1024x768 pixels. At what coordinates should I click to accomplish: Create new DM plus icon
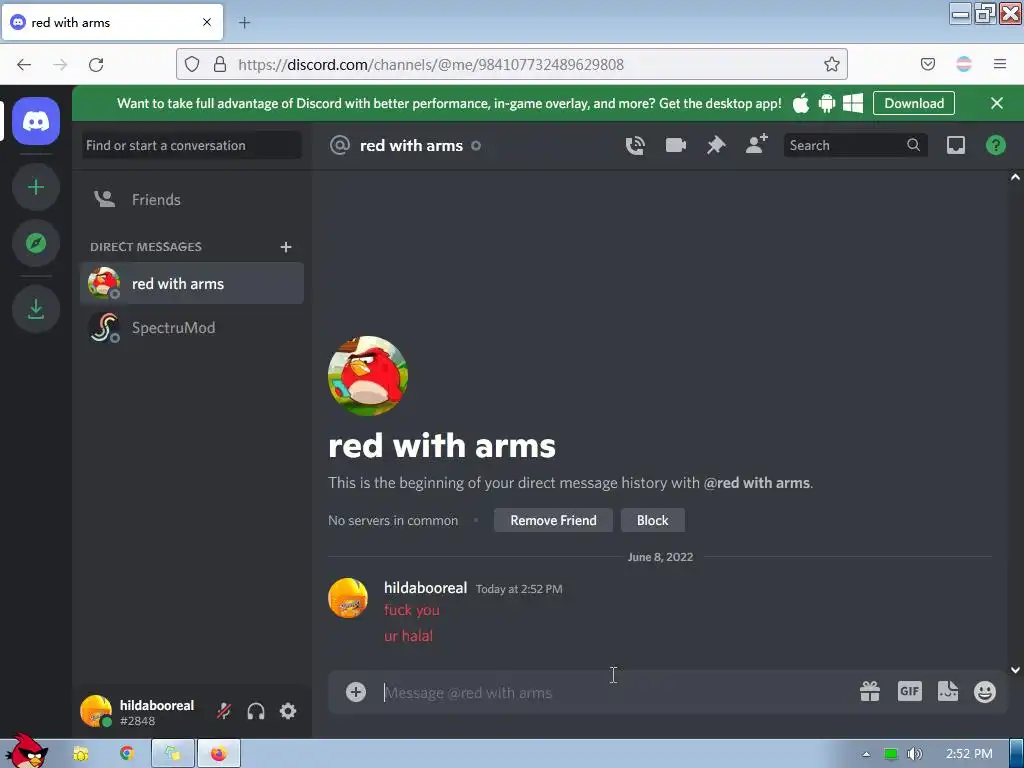[x=285, y=247]
